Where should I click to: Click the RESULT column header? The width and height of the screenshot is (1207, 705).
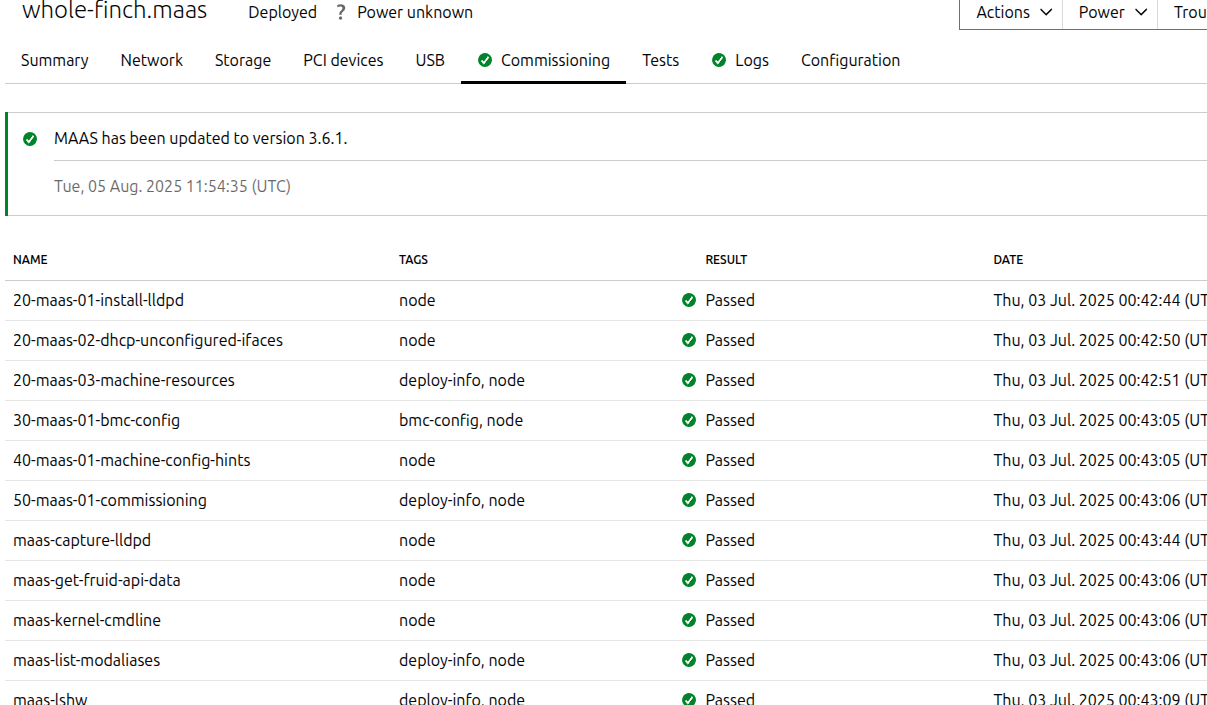tap(726, 260)
